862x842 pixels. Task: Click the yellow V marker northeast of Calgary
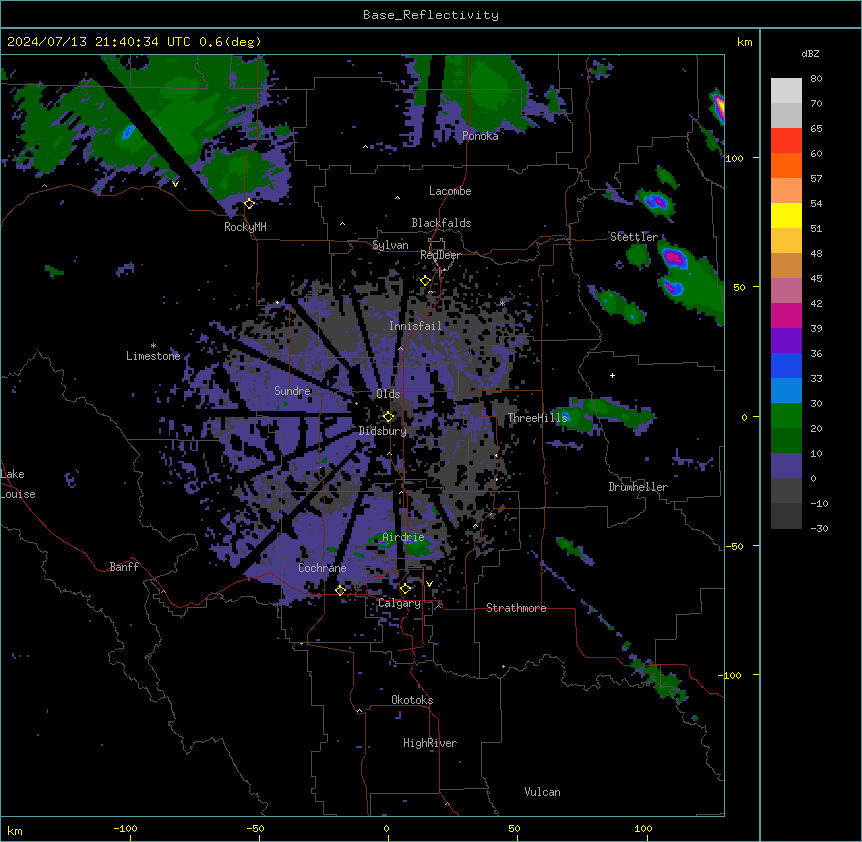tap(429, 584)
